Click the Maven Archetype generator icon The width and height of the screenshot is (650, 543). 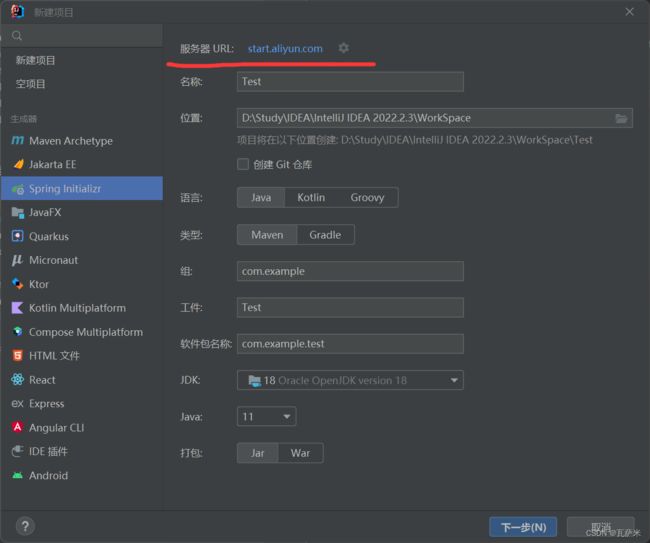[17, 141]
